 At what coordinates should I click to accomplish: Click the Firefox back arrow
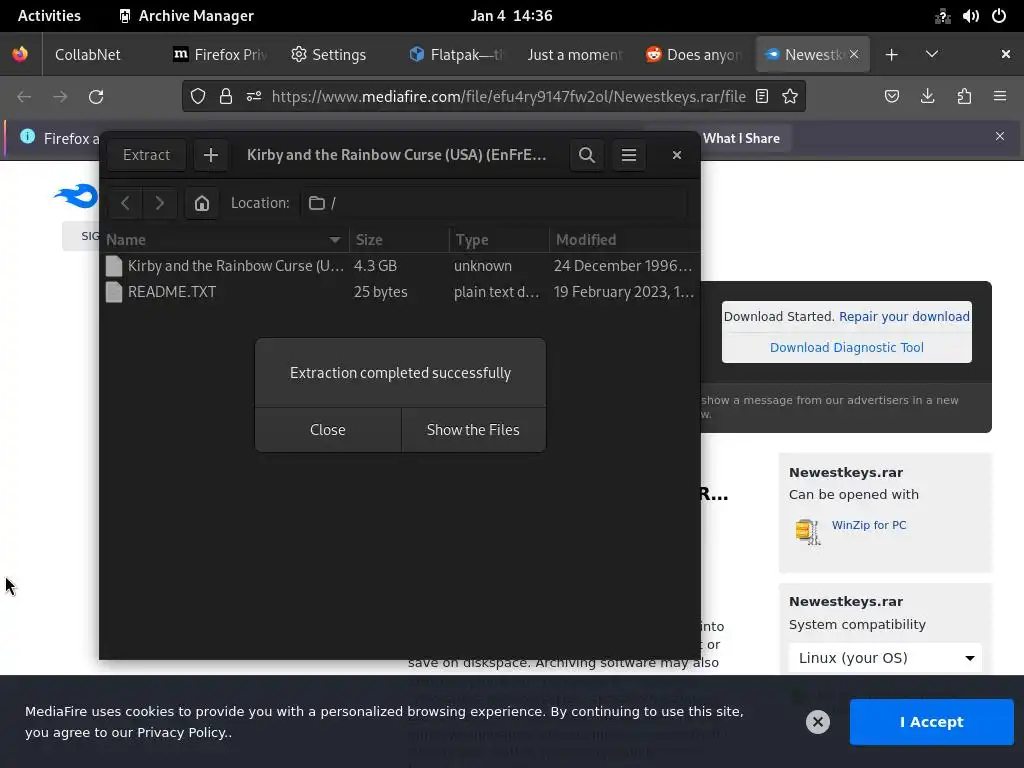(24, 97)
